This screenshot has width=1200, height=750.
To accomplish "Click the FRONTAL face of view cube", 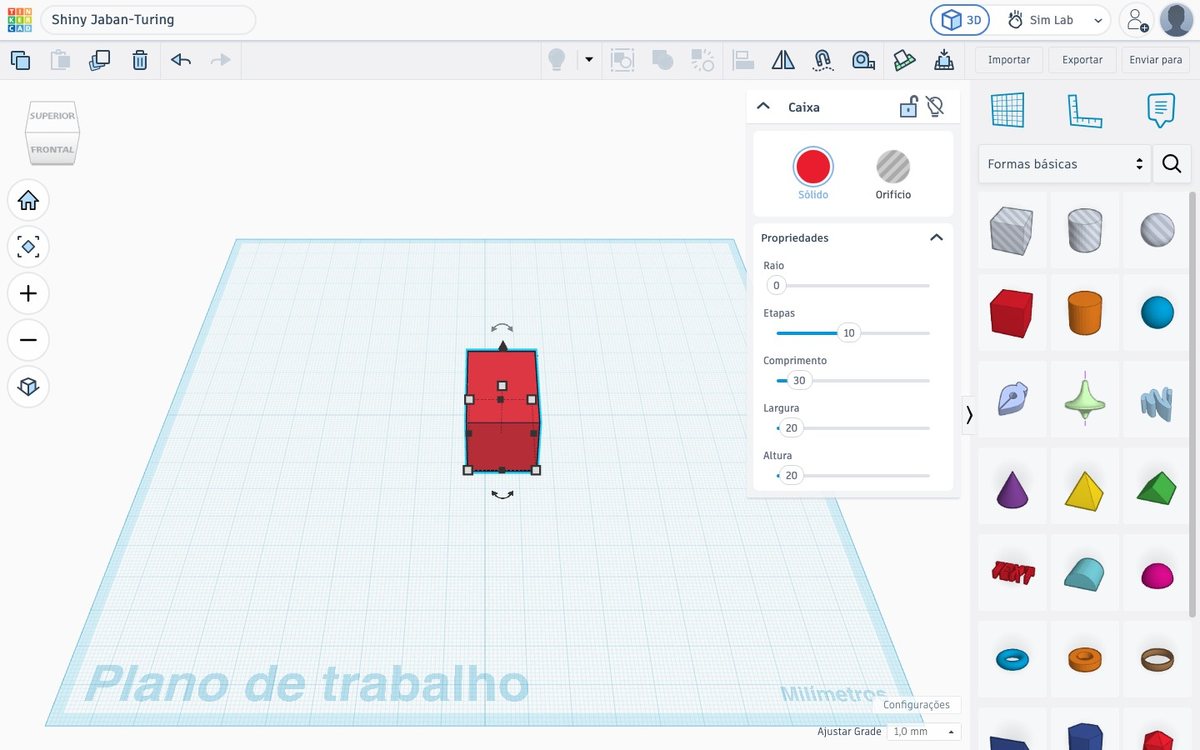I will [52, 149].
